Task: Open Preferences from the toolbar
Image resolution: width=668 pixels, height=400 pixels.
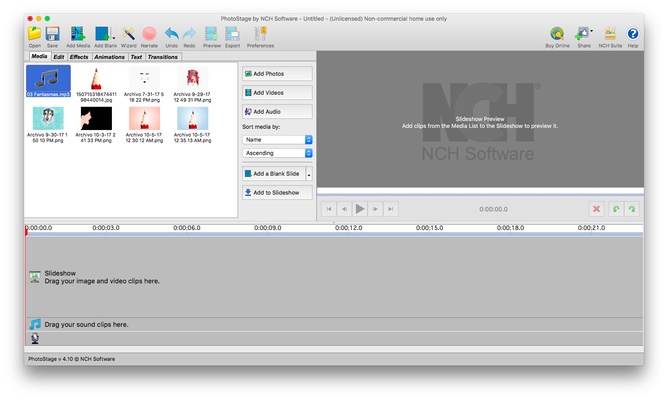Action: 260,36
